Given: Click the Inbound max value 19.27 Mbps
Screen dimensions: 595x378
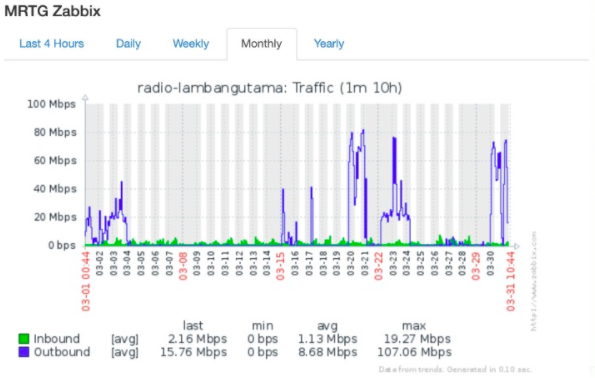Looking at the screenshot, I should pos(417,339).
